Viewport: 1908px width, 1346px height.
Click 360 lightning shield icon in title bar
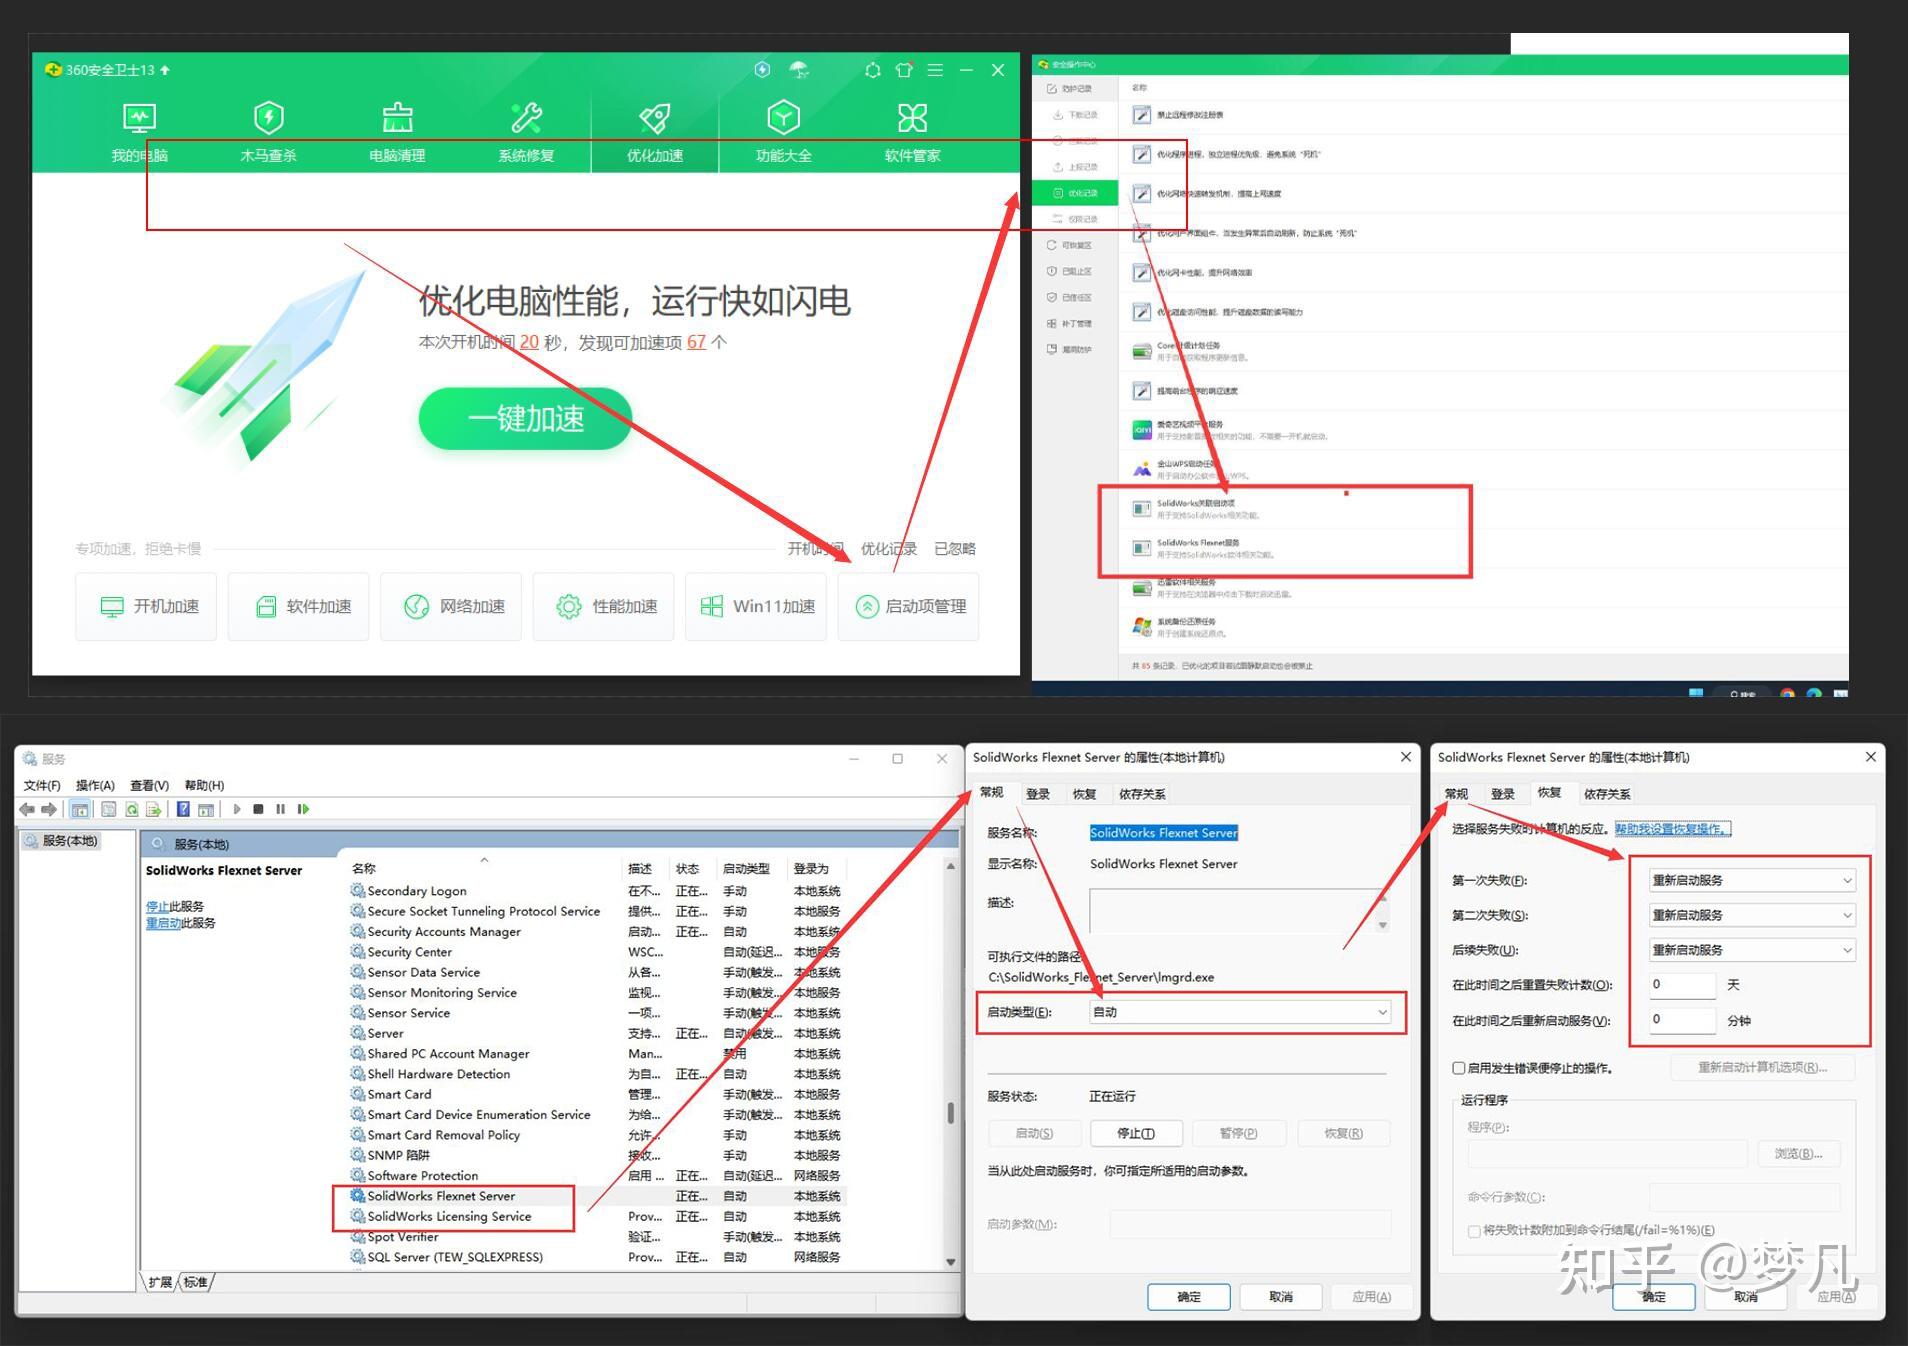tap(762, 70)
